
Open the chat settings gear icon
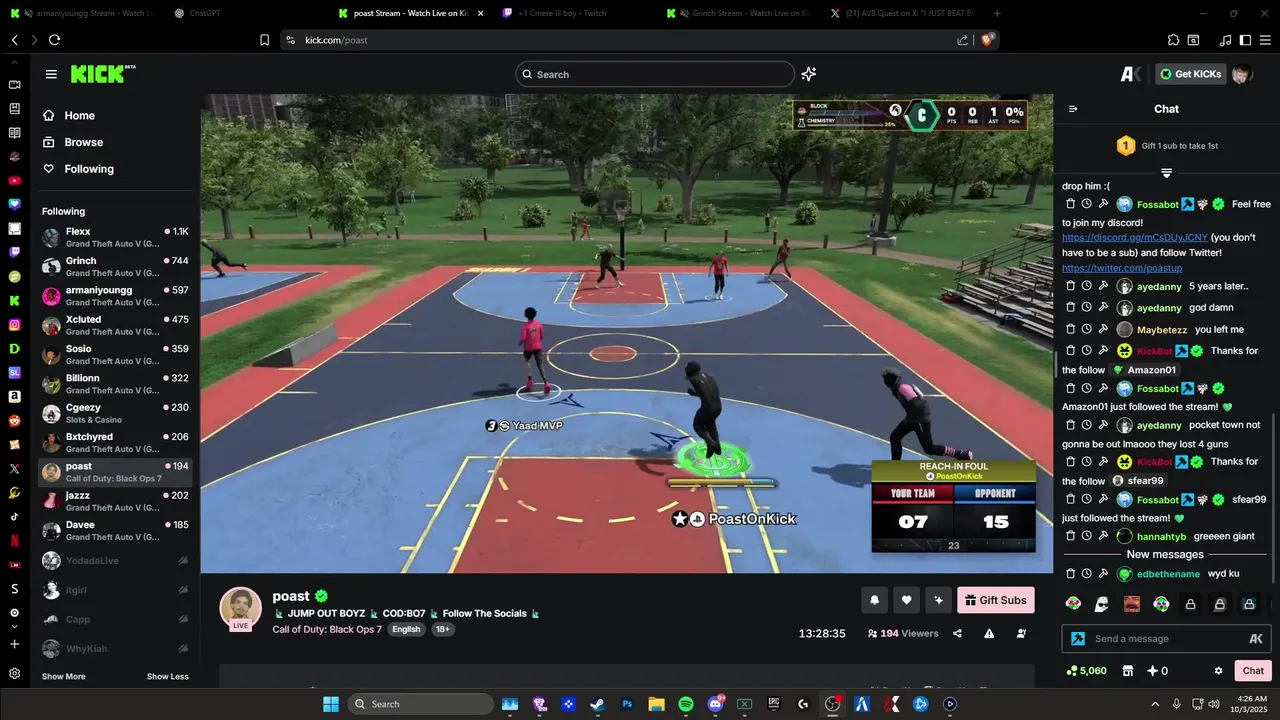pyautogui.click(x=1218, y=671)
